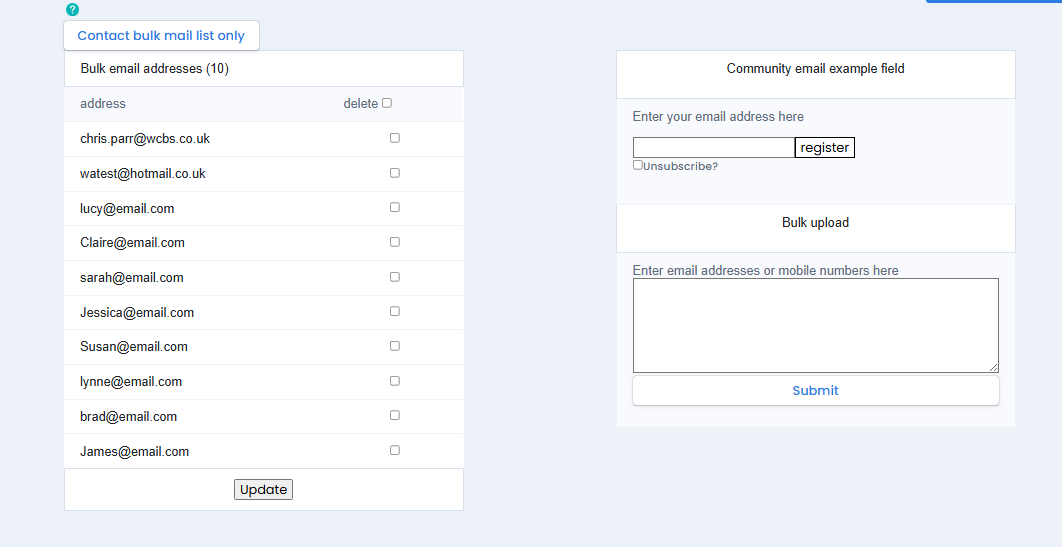
Task: Check delete box for chris.parr@wcbs.co.uk
Action: tap(395, 138)
